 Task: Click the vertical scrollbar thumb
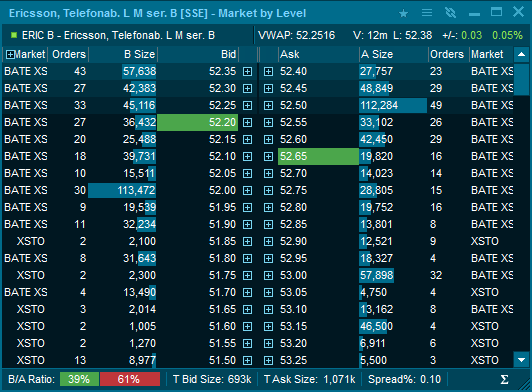click(x=521, y=79)
